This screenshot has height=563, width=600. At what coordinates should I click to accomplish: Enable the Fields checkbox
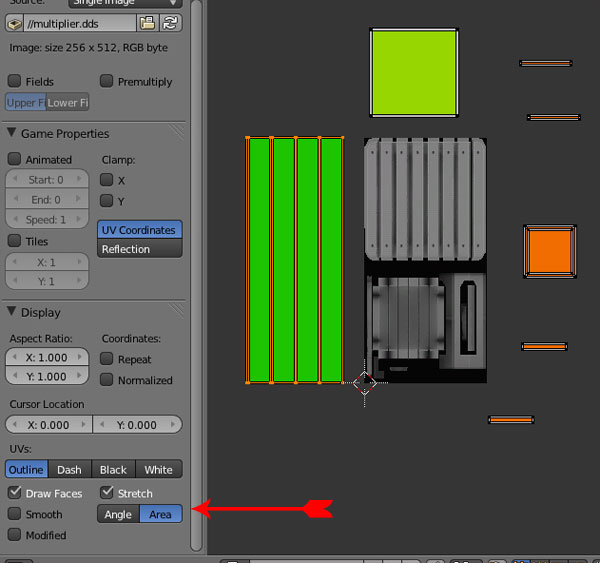coord(15,82)
